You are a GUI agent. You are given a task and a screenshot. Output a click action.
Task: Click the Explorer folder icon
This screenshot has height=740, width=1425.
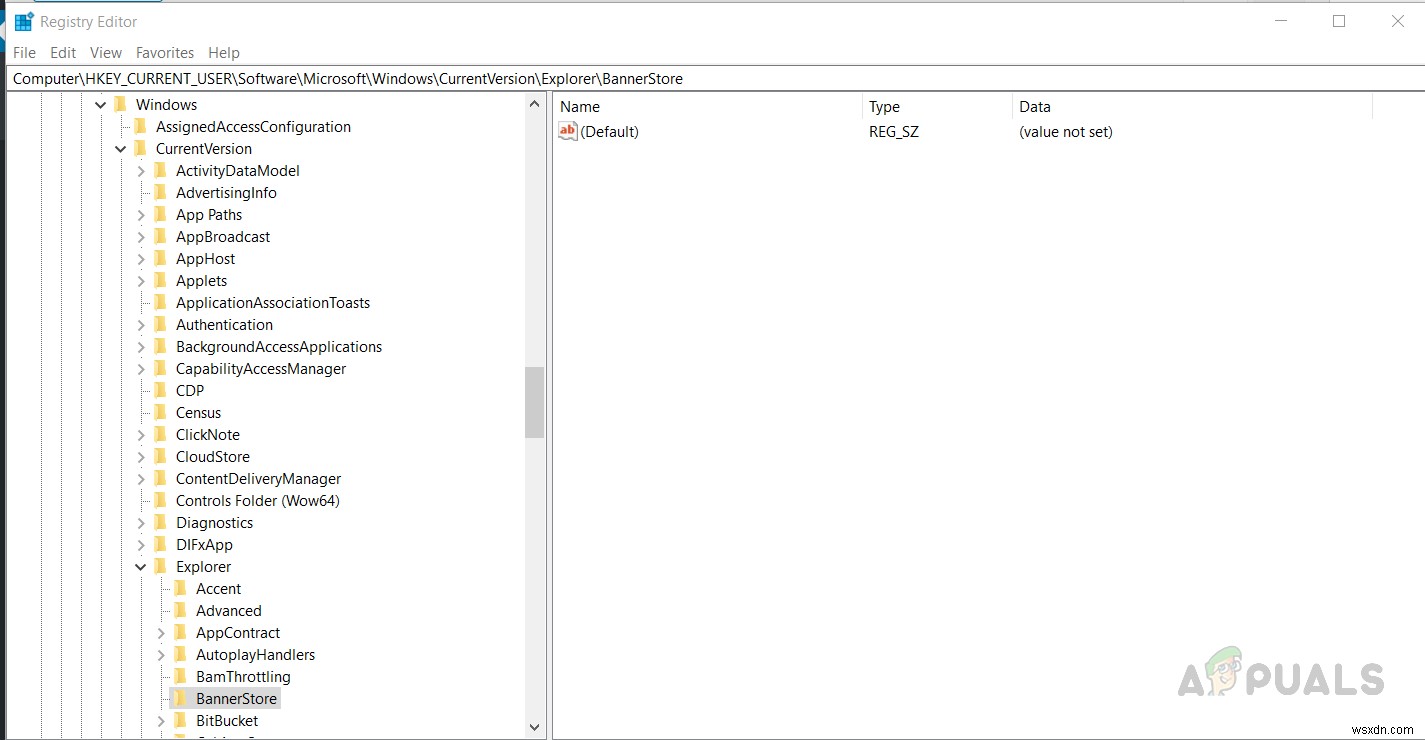point(160,566)
